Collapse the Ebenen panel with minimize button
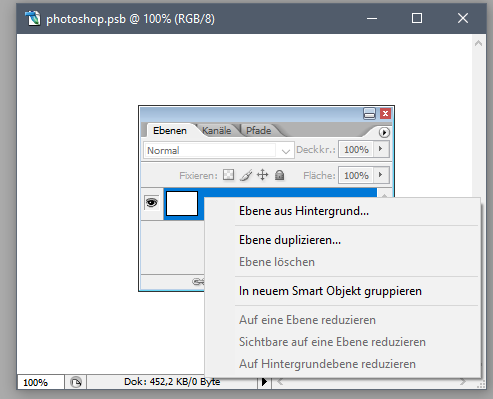The height and width of the screenshot is (399, 493). [369, 114]
